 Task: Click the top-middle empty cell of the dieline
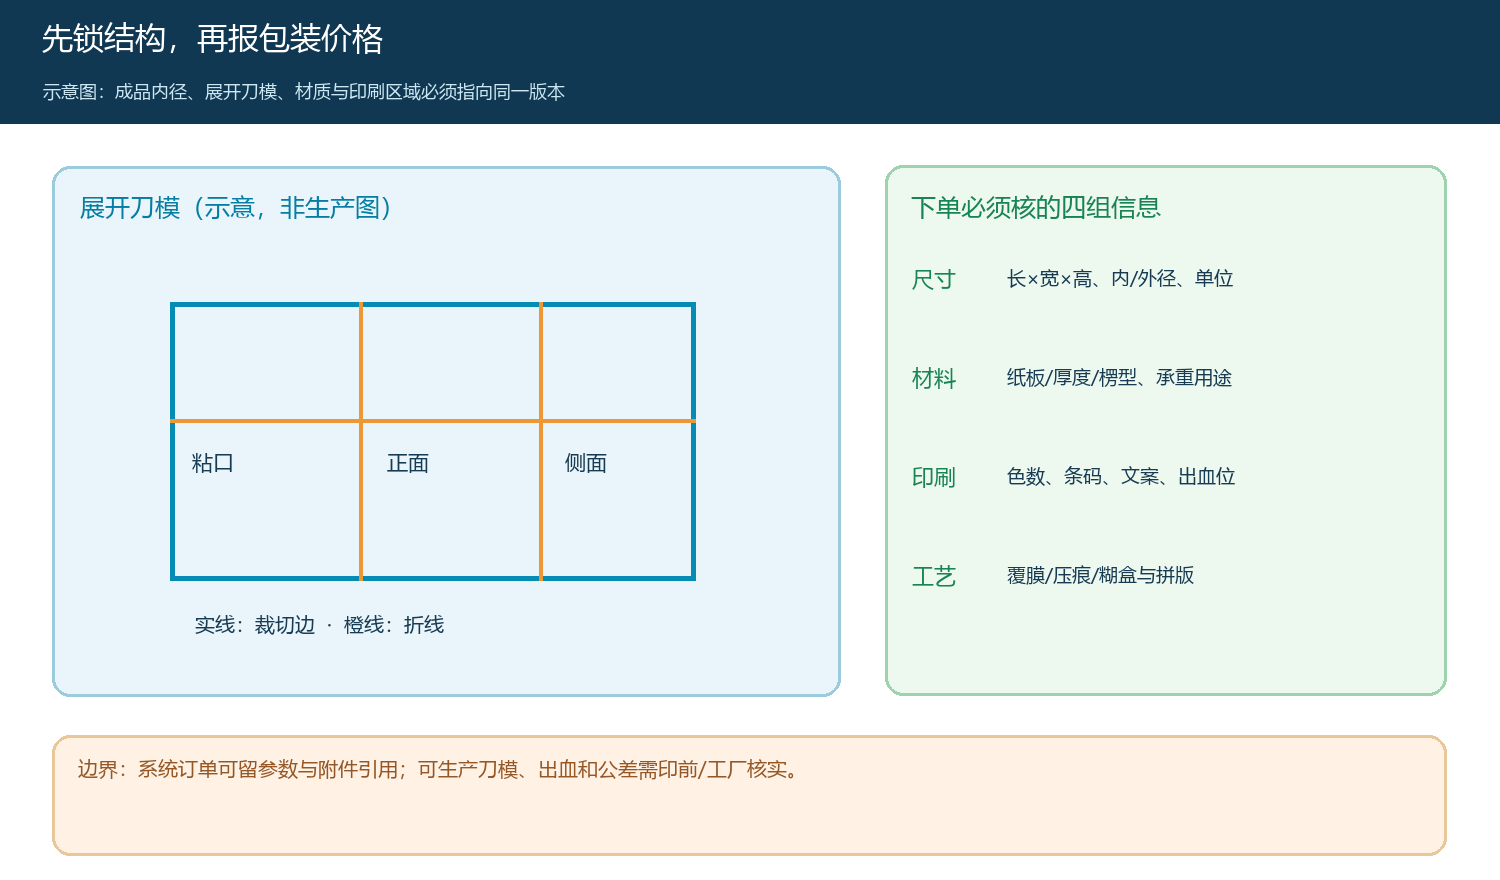coord(451,362)
